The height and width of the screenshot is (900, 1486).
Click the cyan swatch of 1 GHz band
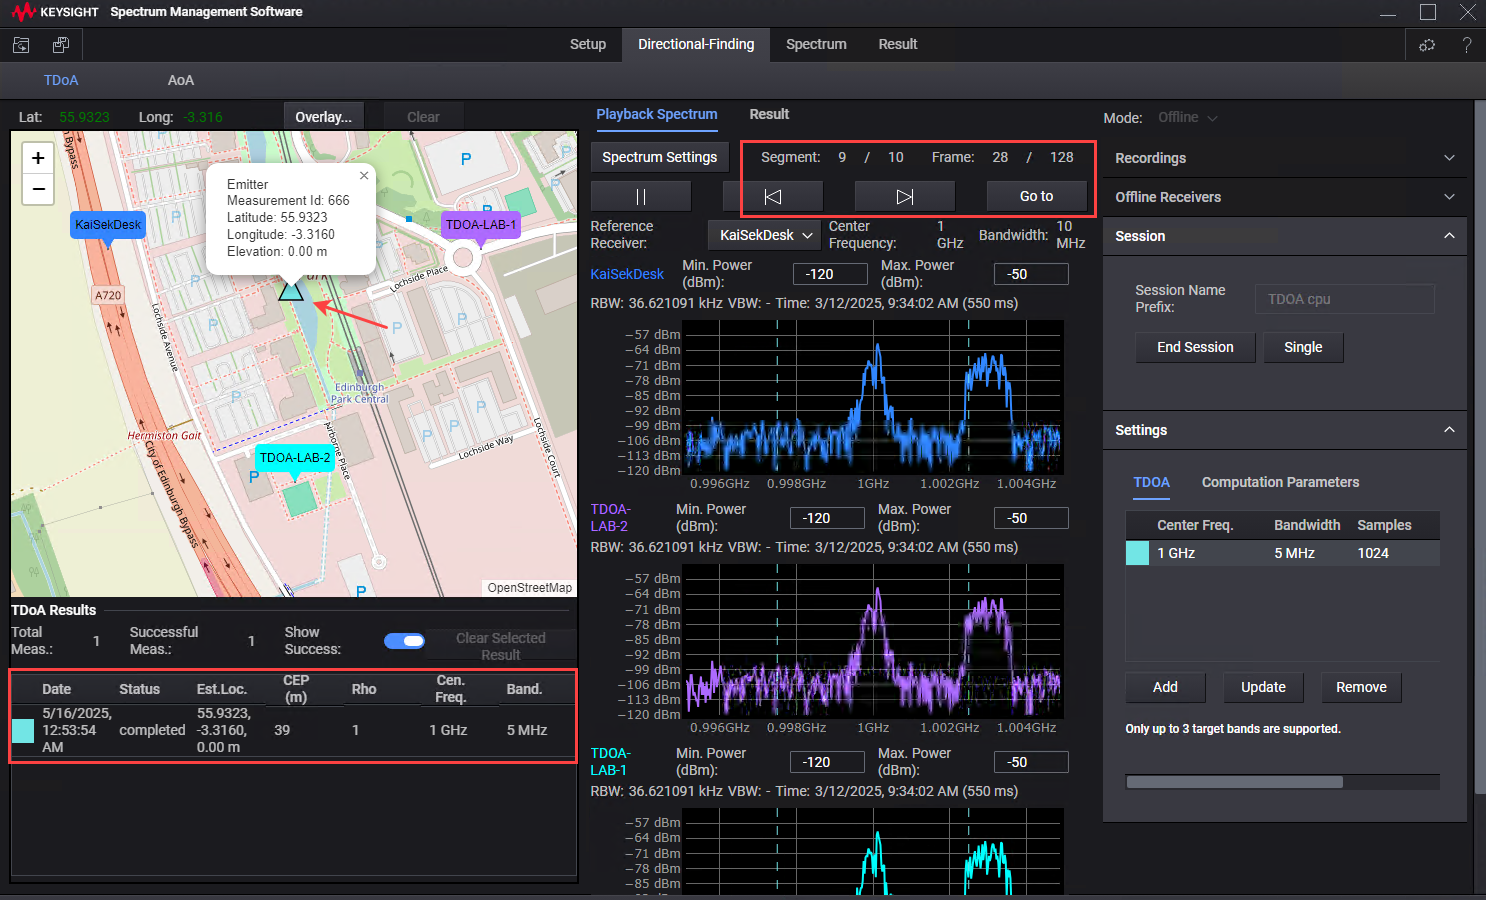click(x=1137, y=554)
